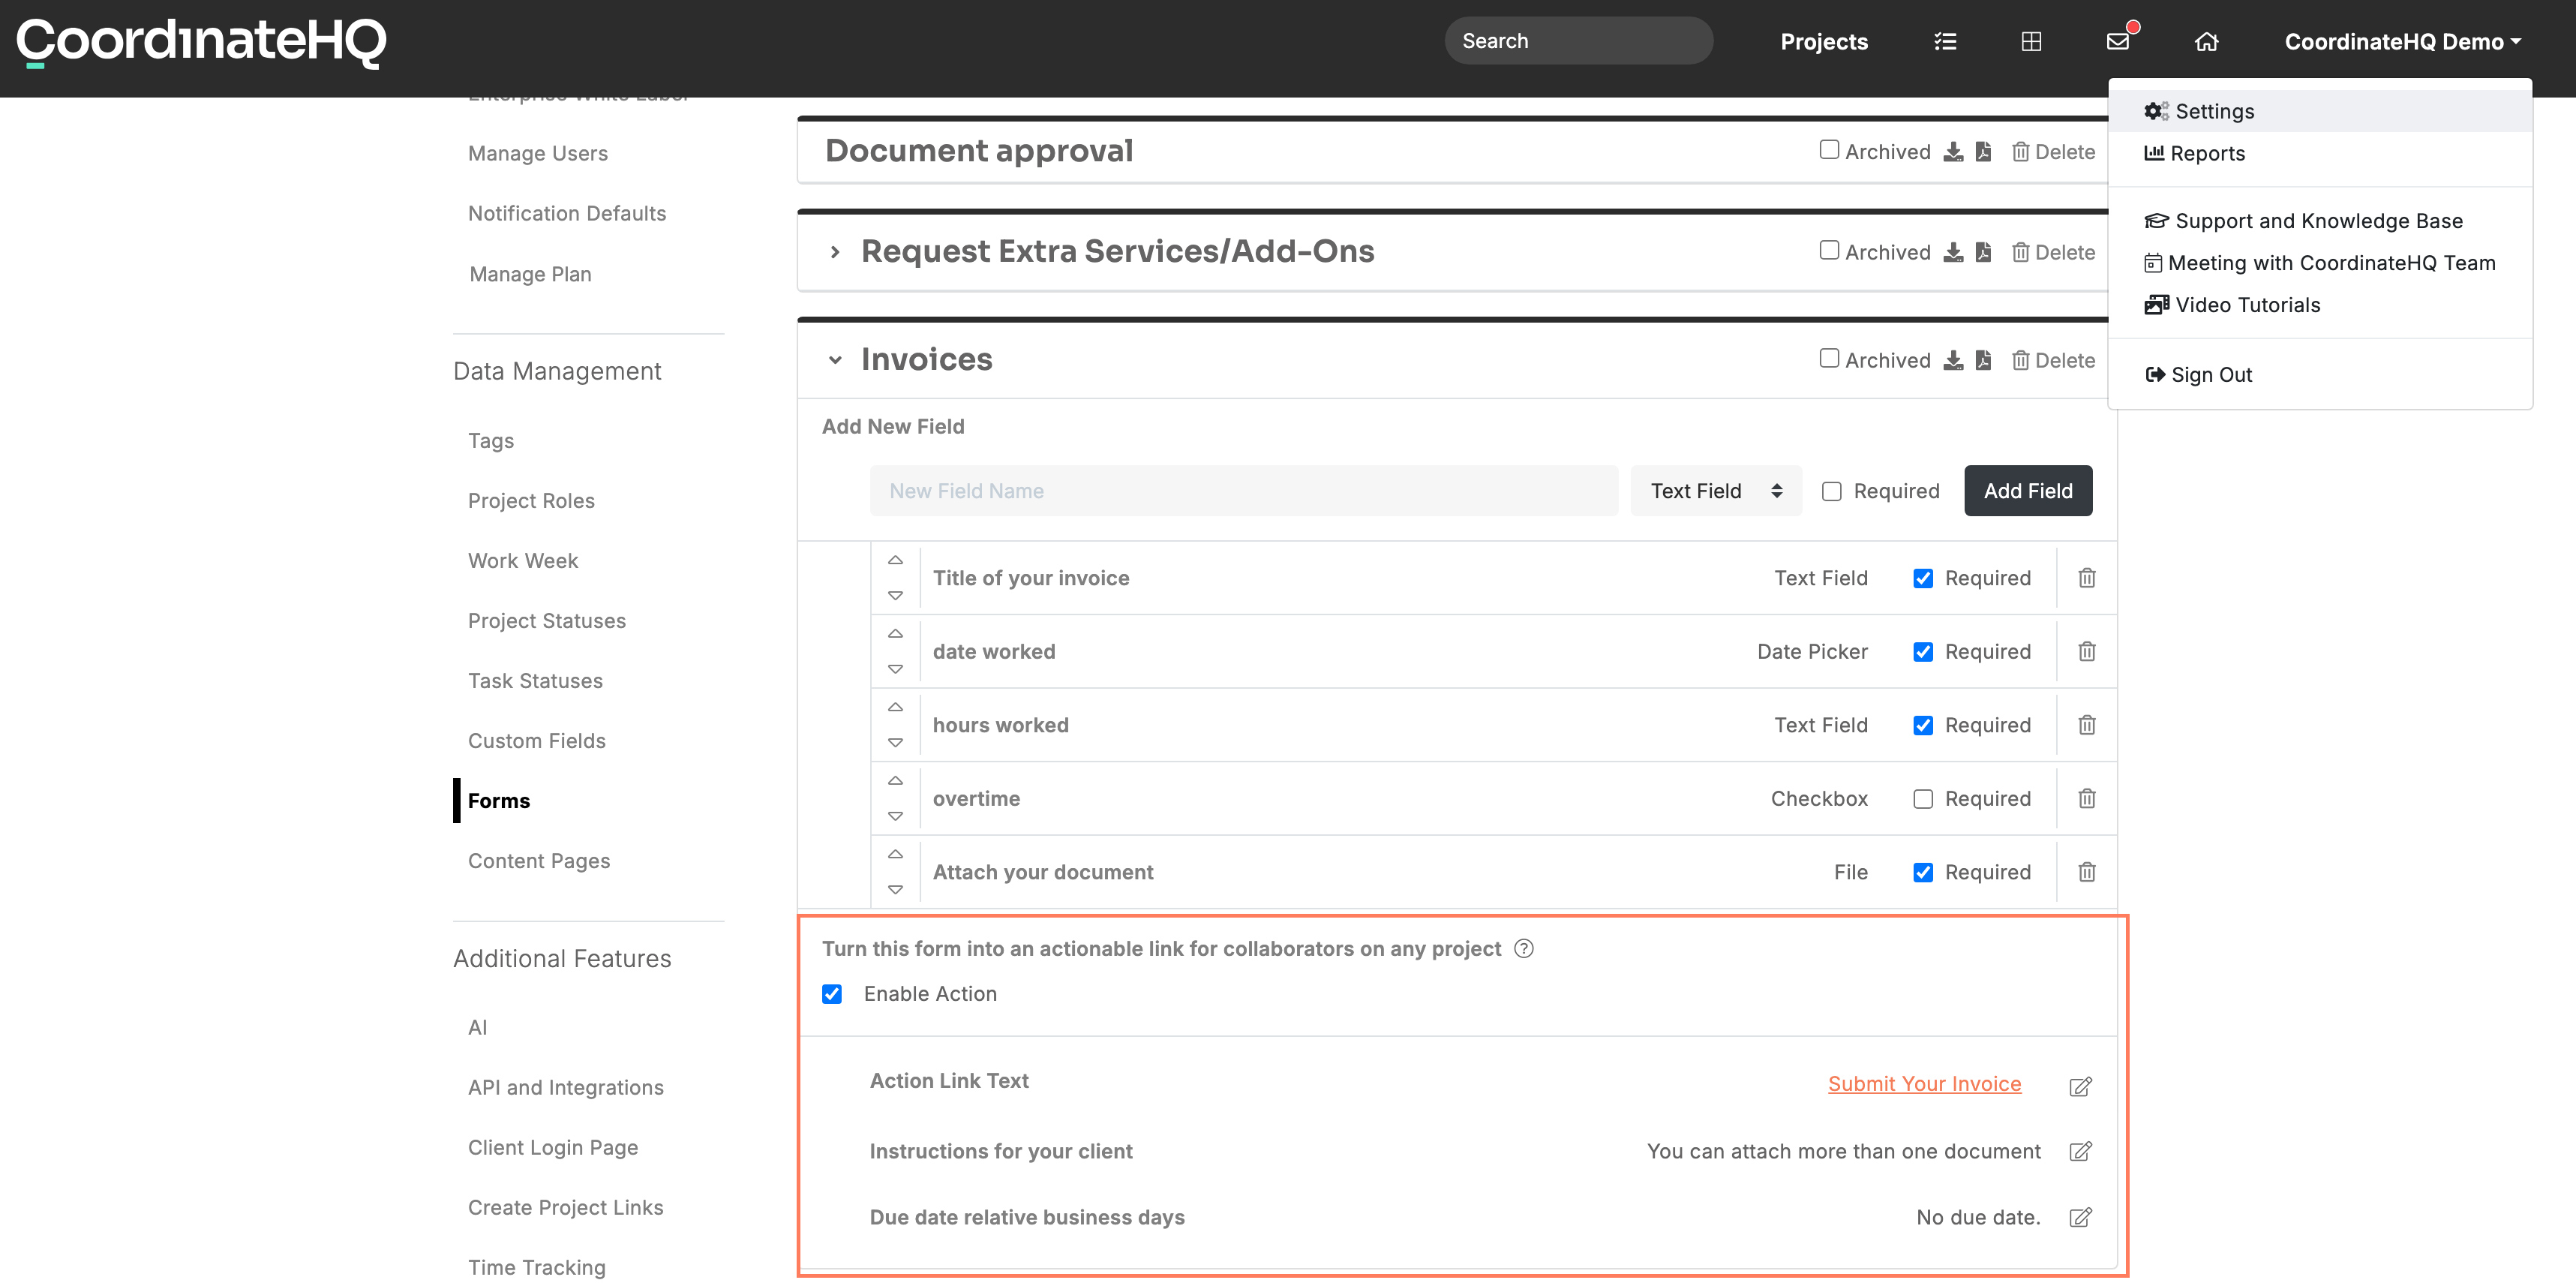Open the task list icon in top bar
Image resolution: width=2576 pixels, height=1283 pixels.
[1945, 41]
